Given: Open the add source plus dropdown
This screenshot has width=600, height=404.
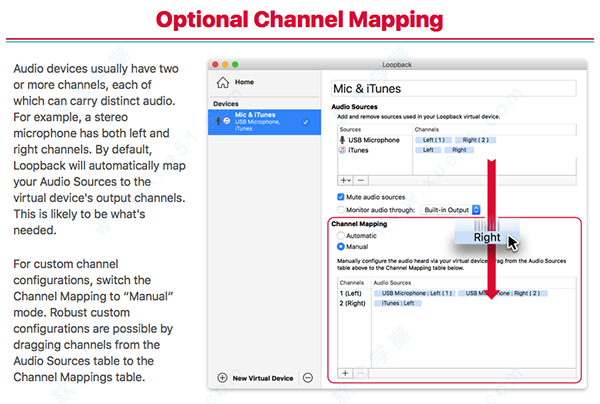Looking at the screenshot, I should pos(346,180).
